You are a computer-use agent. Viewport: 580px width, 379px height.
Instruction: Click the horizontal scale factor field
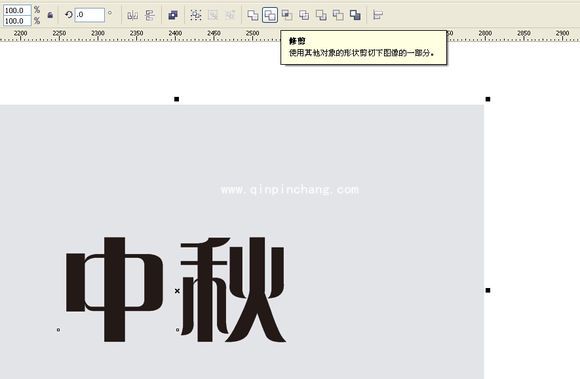click(x=17, y=10)
